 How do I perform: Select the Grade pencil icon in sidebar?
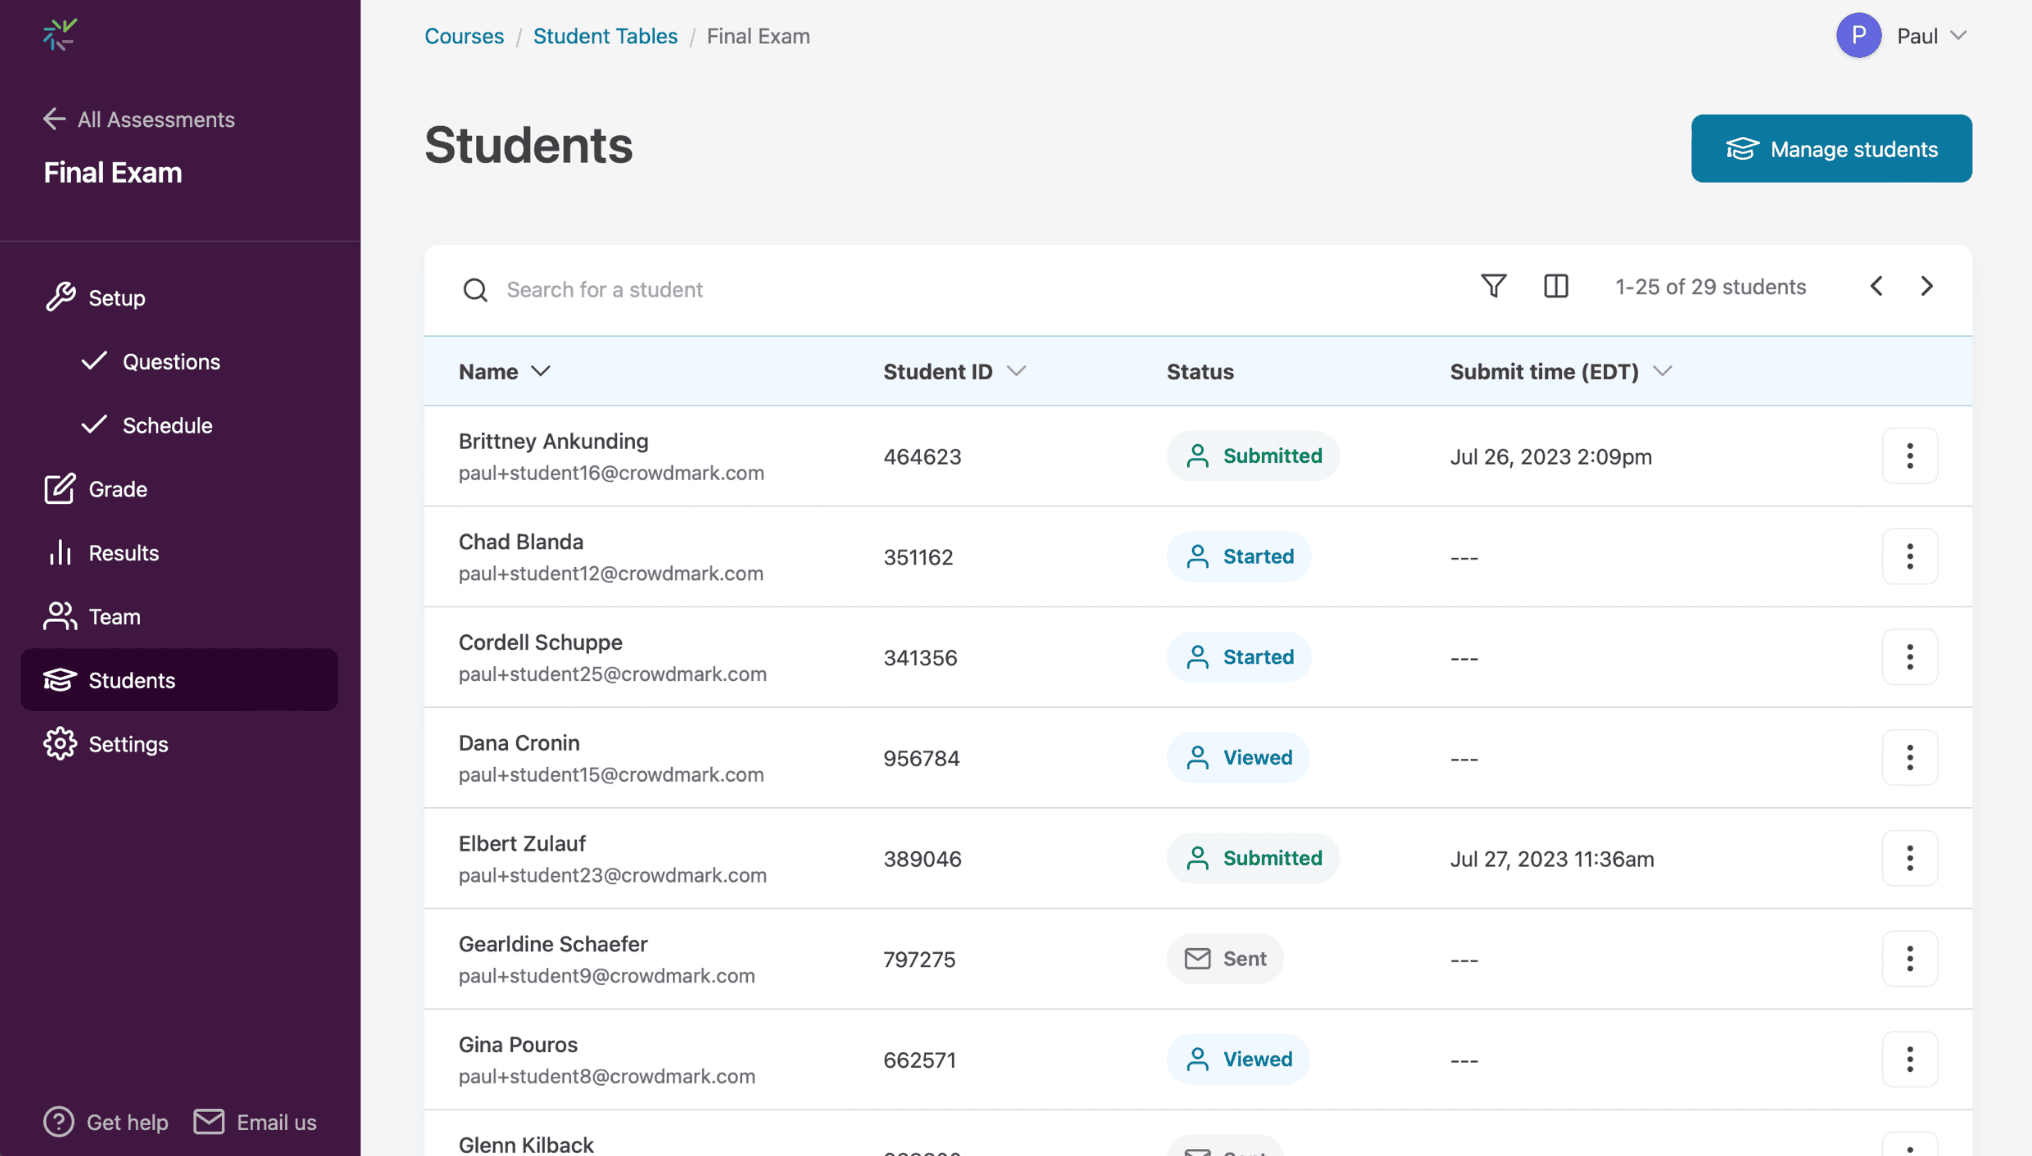pyautogui.click(x=61, y=489)
